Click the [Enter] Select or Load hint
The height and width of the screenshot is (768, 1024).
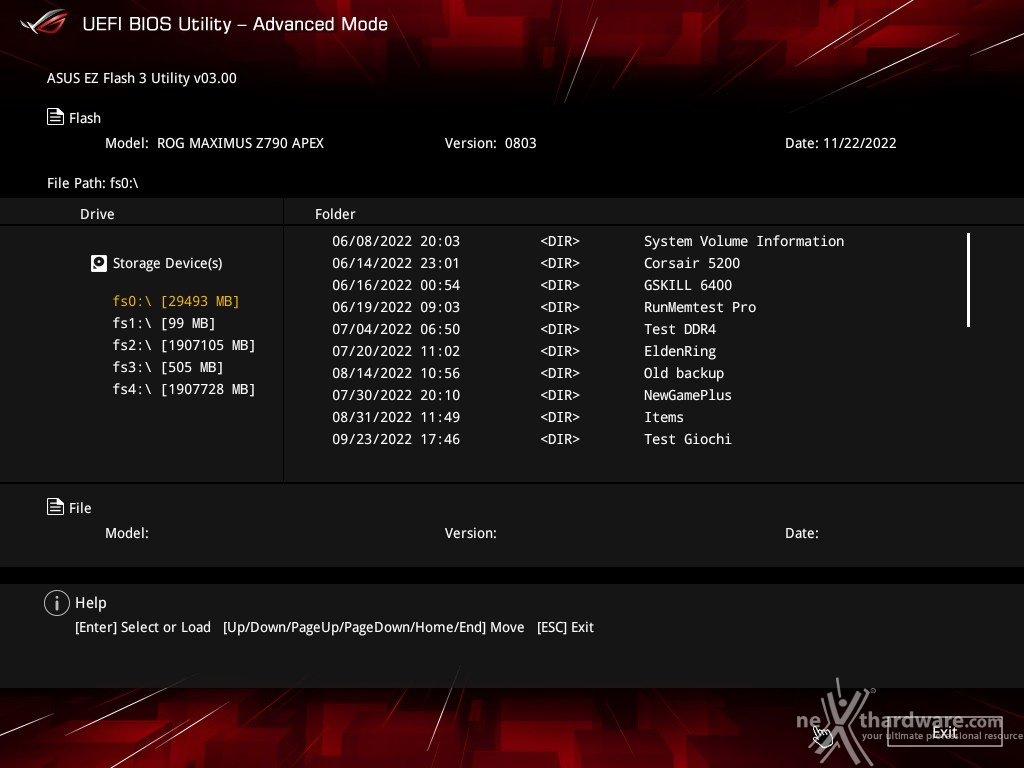[x=143, y=627]
